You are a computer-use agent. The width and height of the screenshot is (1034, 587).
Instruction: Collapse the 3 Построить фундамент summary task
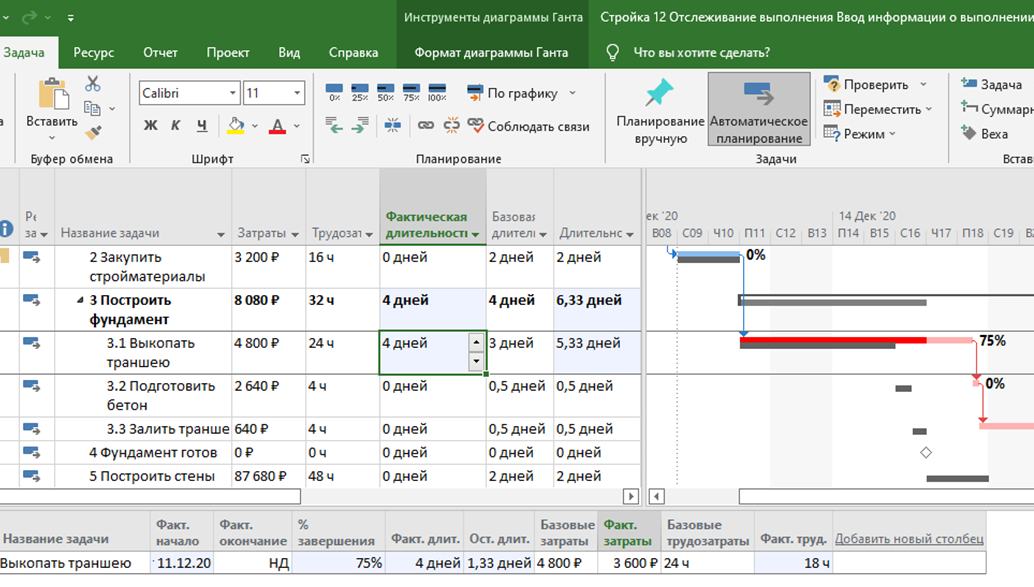80,300
